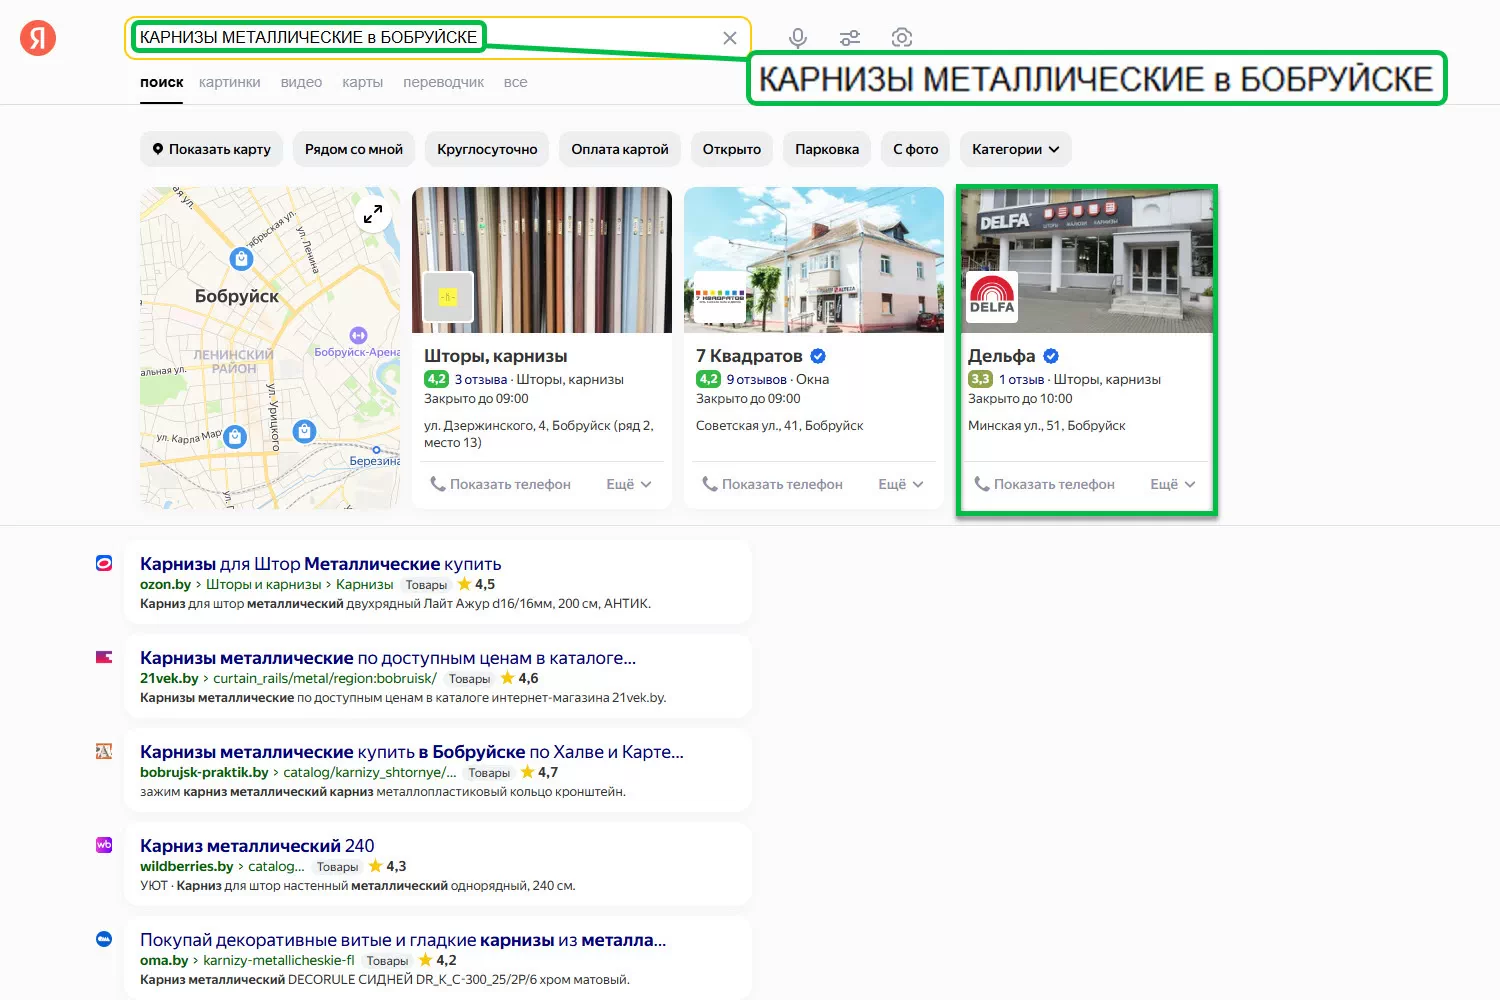
Task: Click the Yandex logo icon
Action: click(x=38, y=38)
